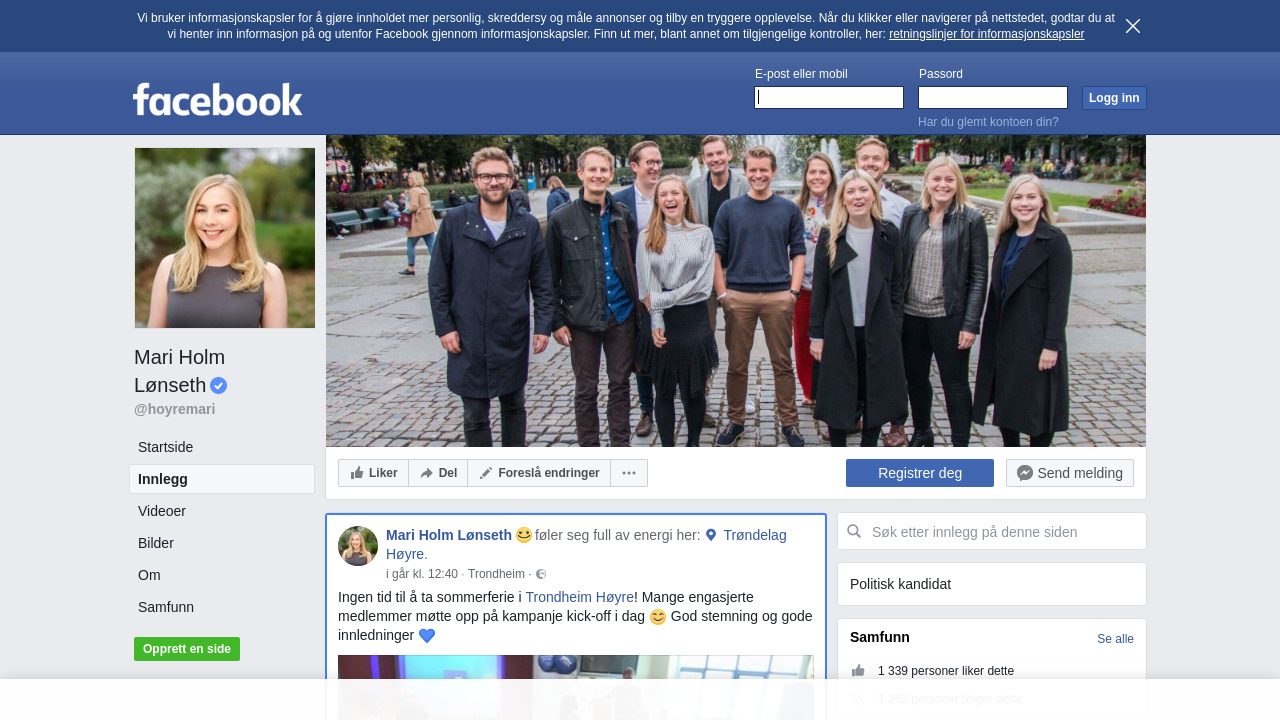Click the Samfunn heading in right panel
The height and width of the screenshot is (720, 1280).
click(880, 637)
